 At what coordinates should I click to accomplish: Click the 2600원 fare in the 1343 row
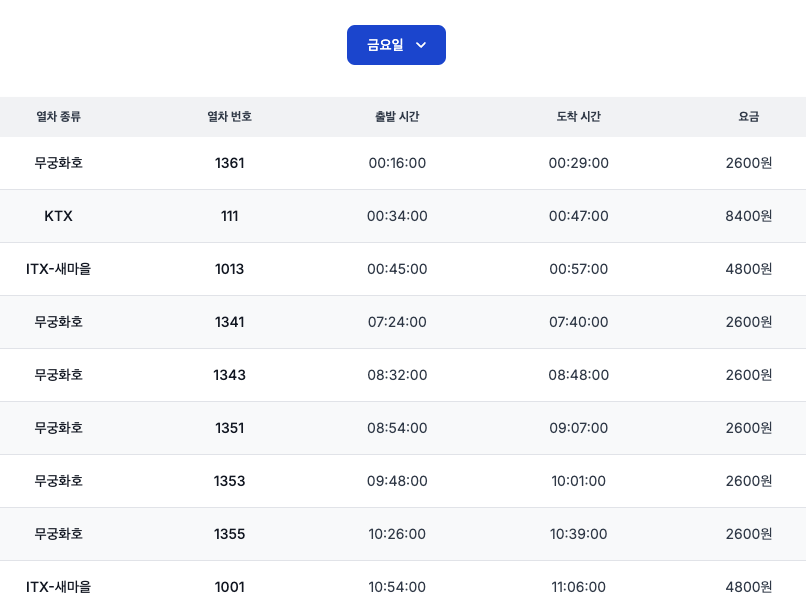pos(749,375)
